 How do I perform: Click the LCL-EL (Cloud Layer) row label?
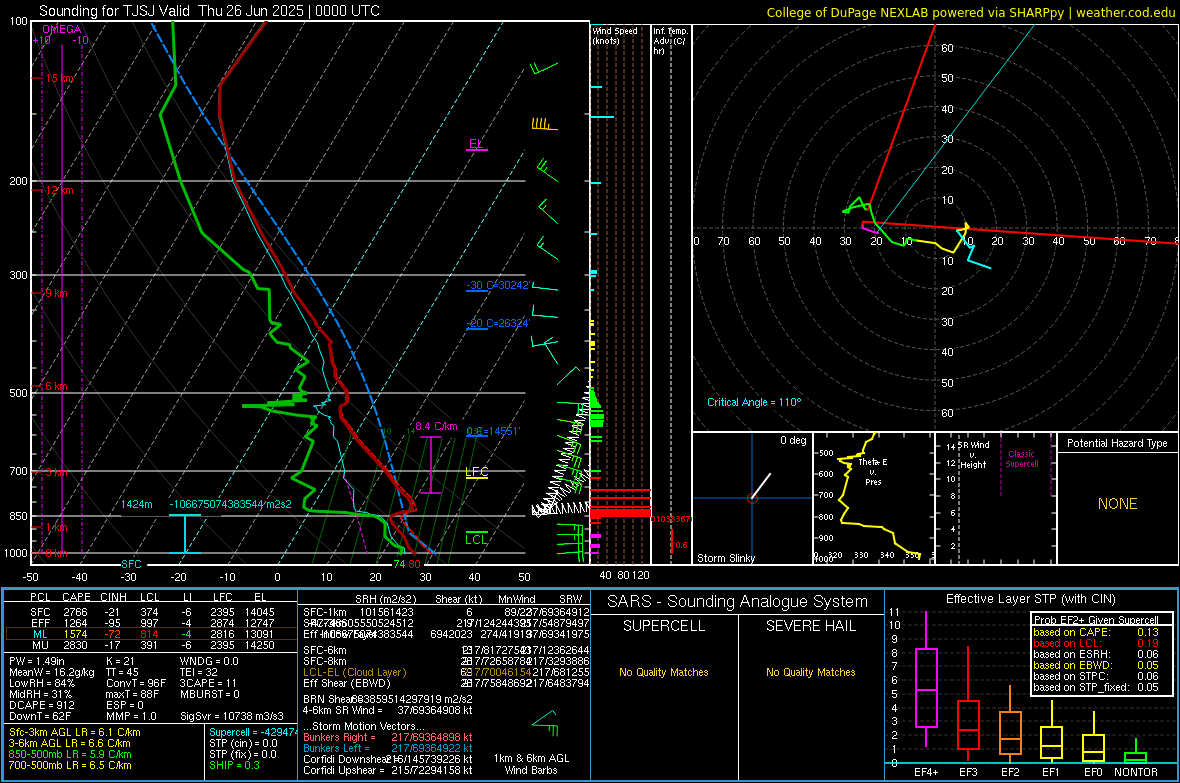[x=354, y=672]
